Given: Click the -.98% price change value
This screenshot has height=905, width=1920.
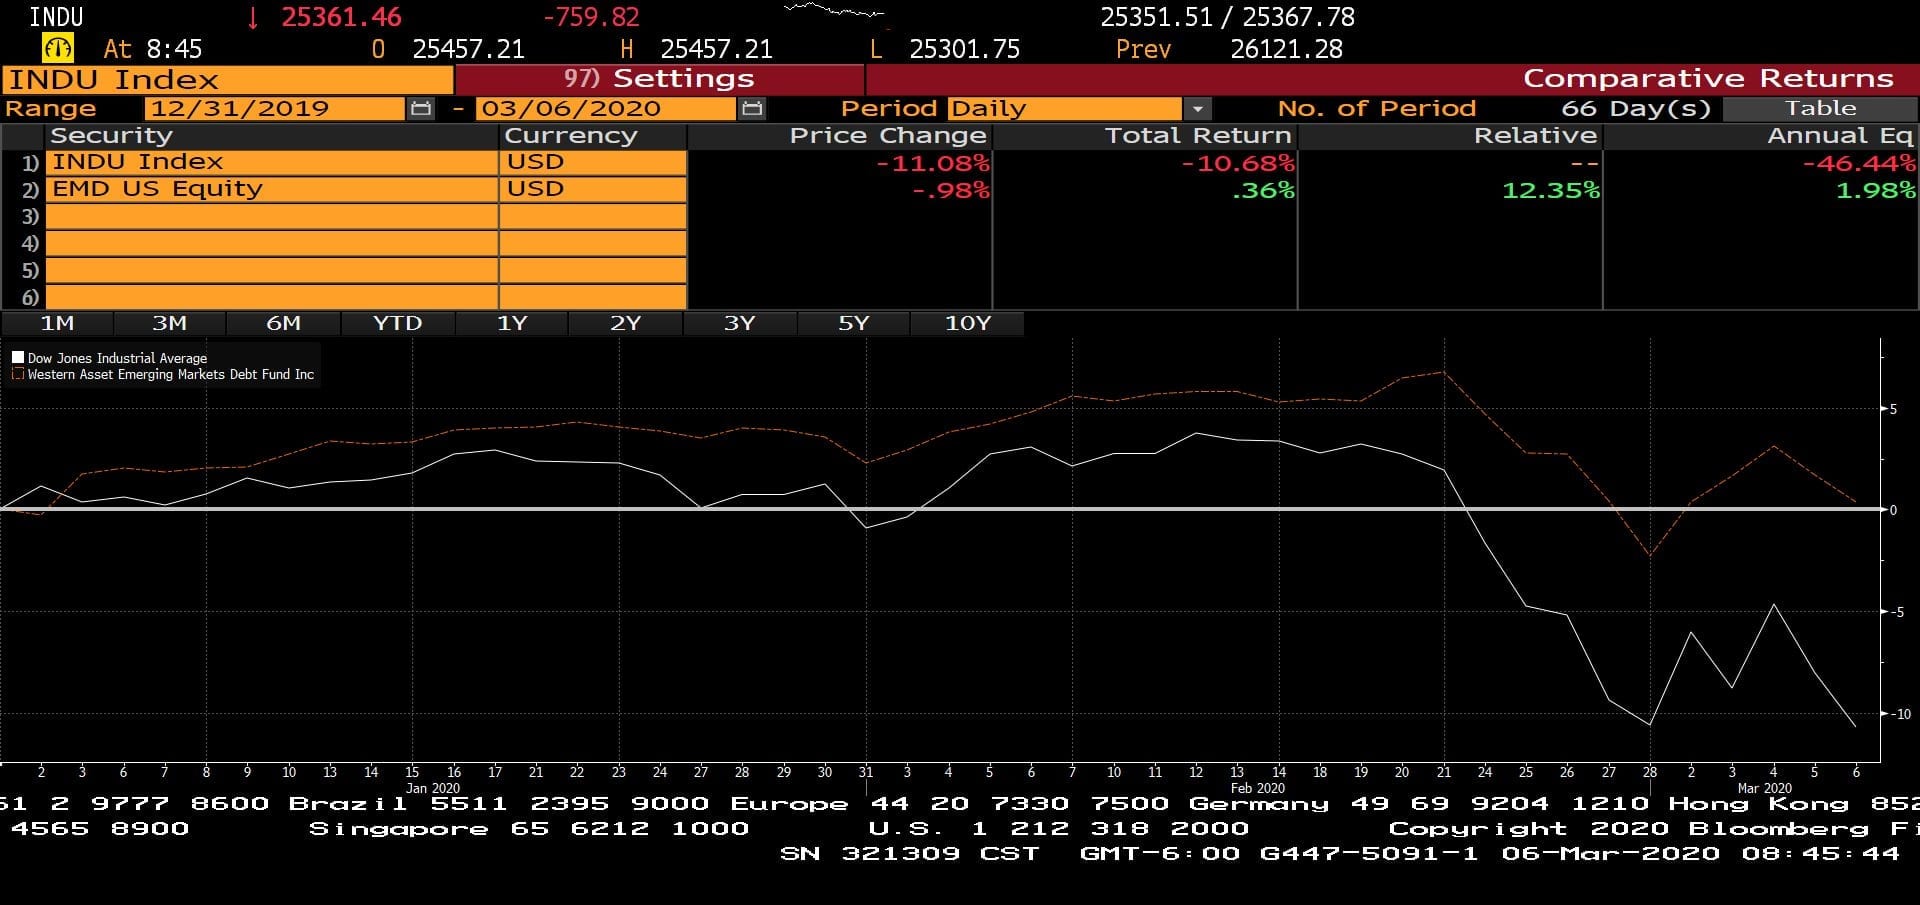Looking at the screenshot, I should point(951,190).
